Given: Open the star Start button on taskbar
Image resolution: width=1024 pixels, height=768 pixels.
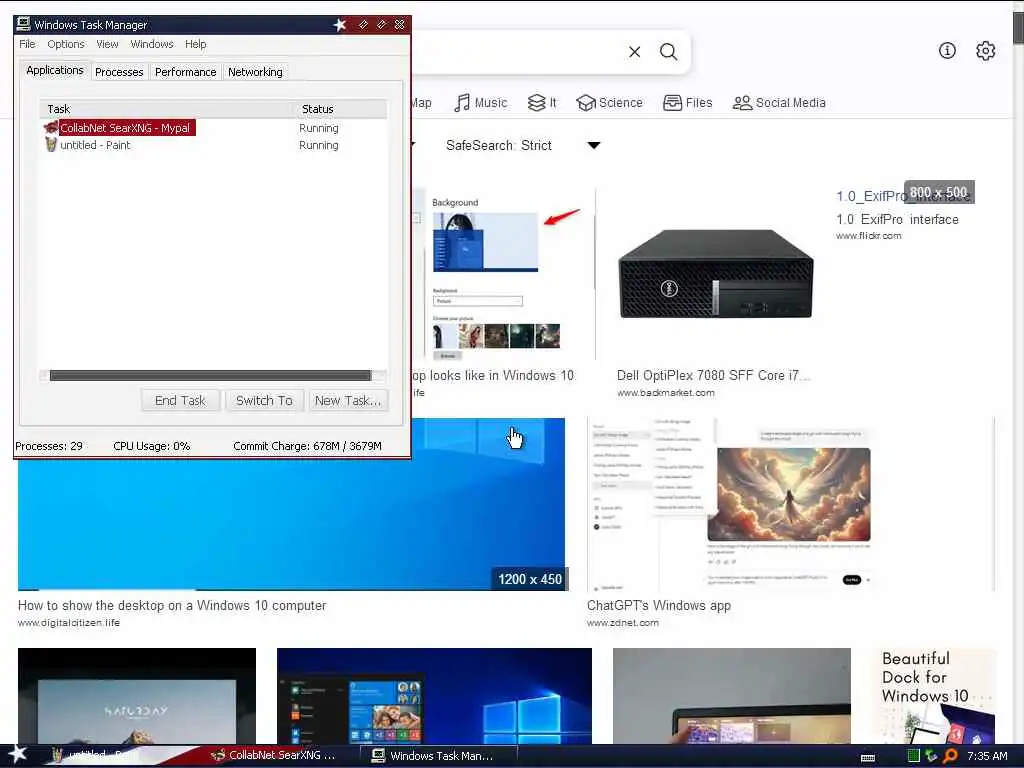Looking at the screenshot, I should tap(17, 754).
